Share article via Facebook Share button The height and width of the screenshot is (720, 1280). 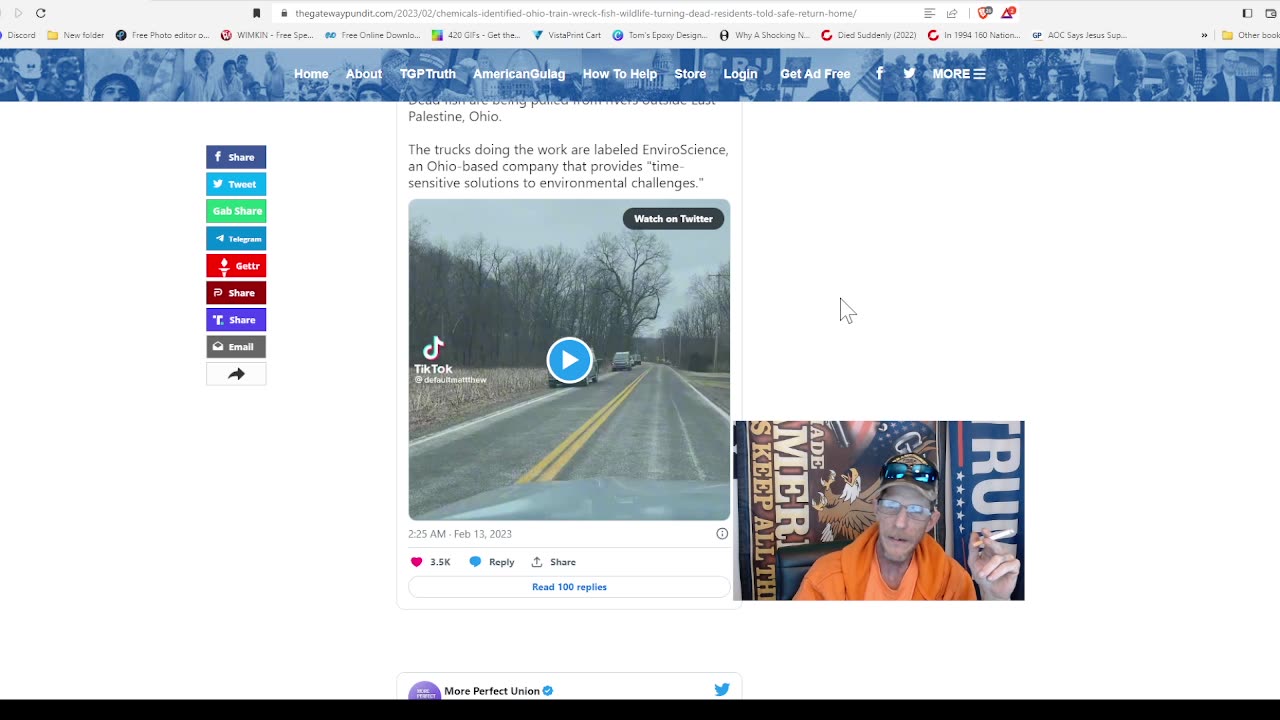click(236, 157)
